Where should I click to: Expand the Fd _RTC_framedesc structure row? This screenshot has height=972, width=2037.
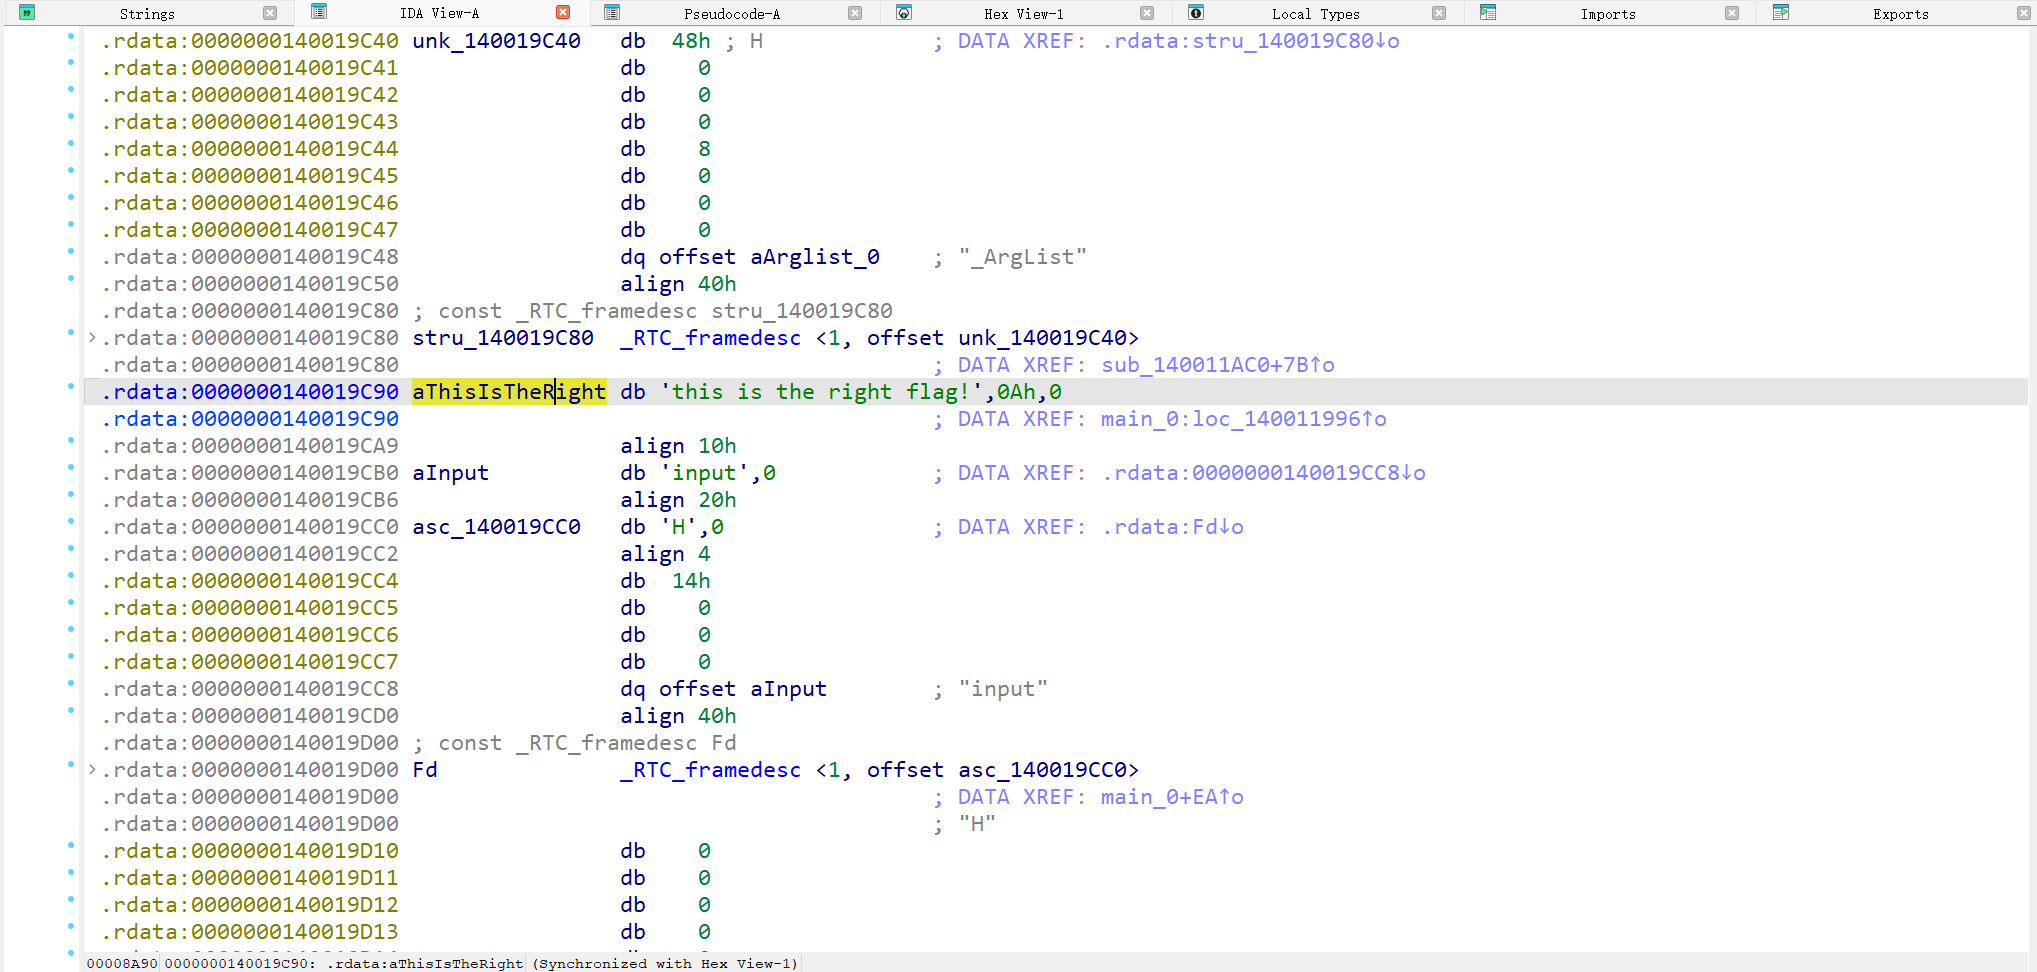tap(92, 770)
